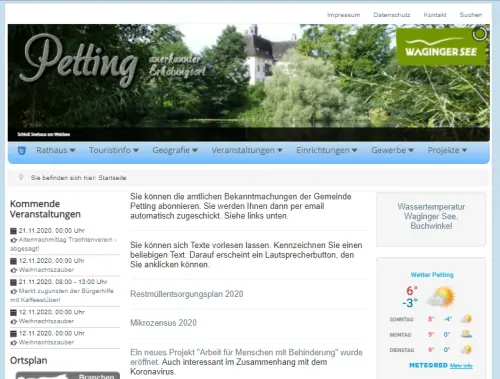
Task: Click the hand icon beside Markt zugunsten der Bürgerhilfe
Action: tap(14, 291)
